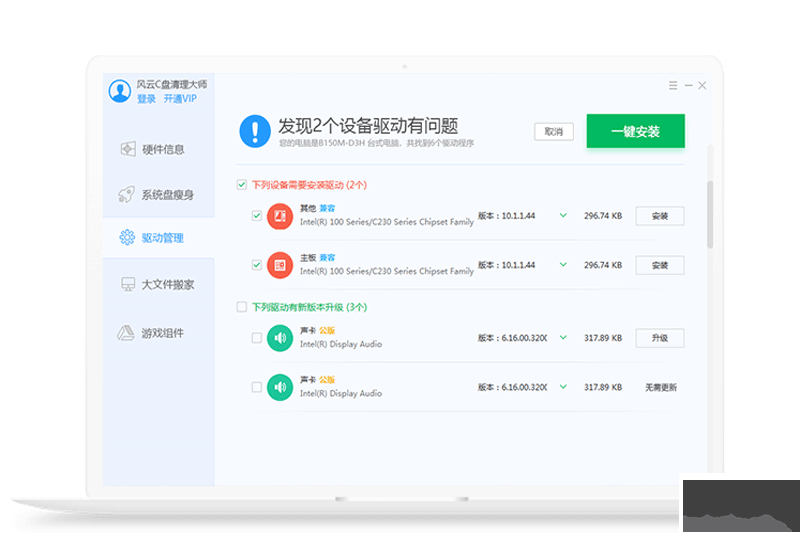Click the first green 声卡 speaker icon

280,338
